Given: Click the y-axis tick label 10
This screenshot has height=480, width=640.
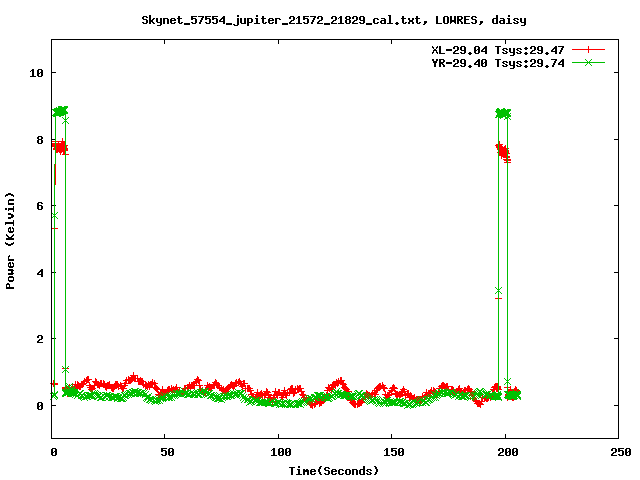Looking at the screenshot, I should pos(37,73).
